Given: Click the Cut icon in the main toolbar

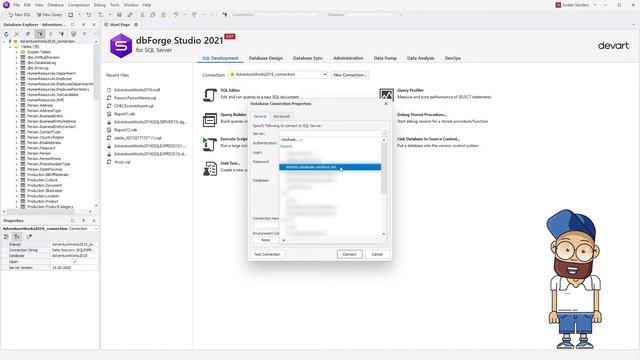Looking at the screenshot, I should (142, 15).
